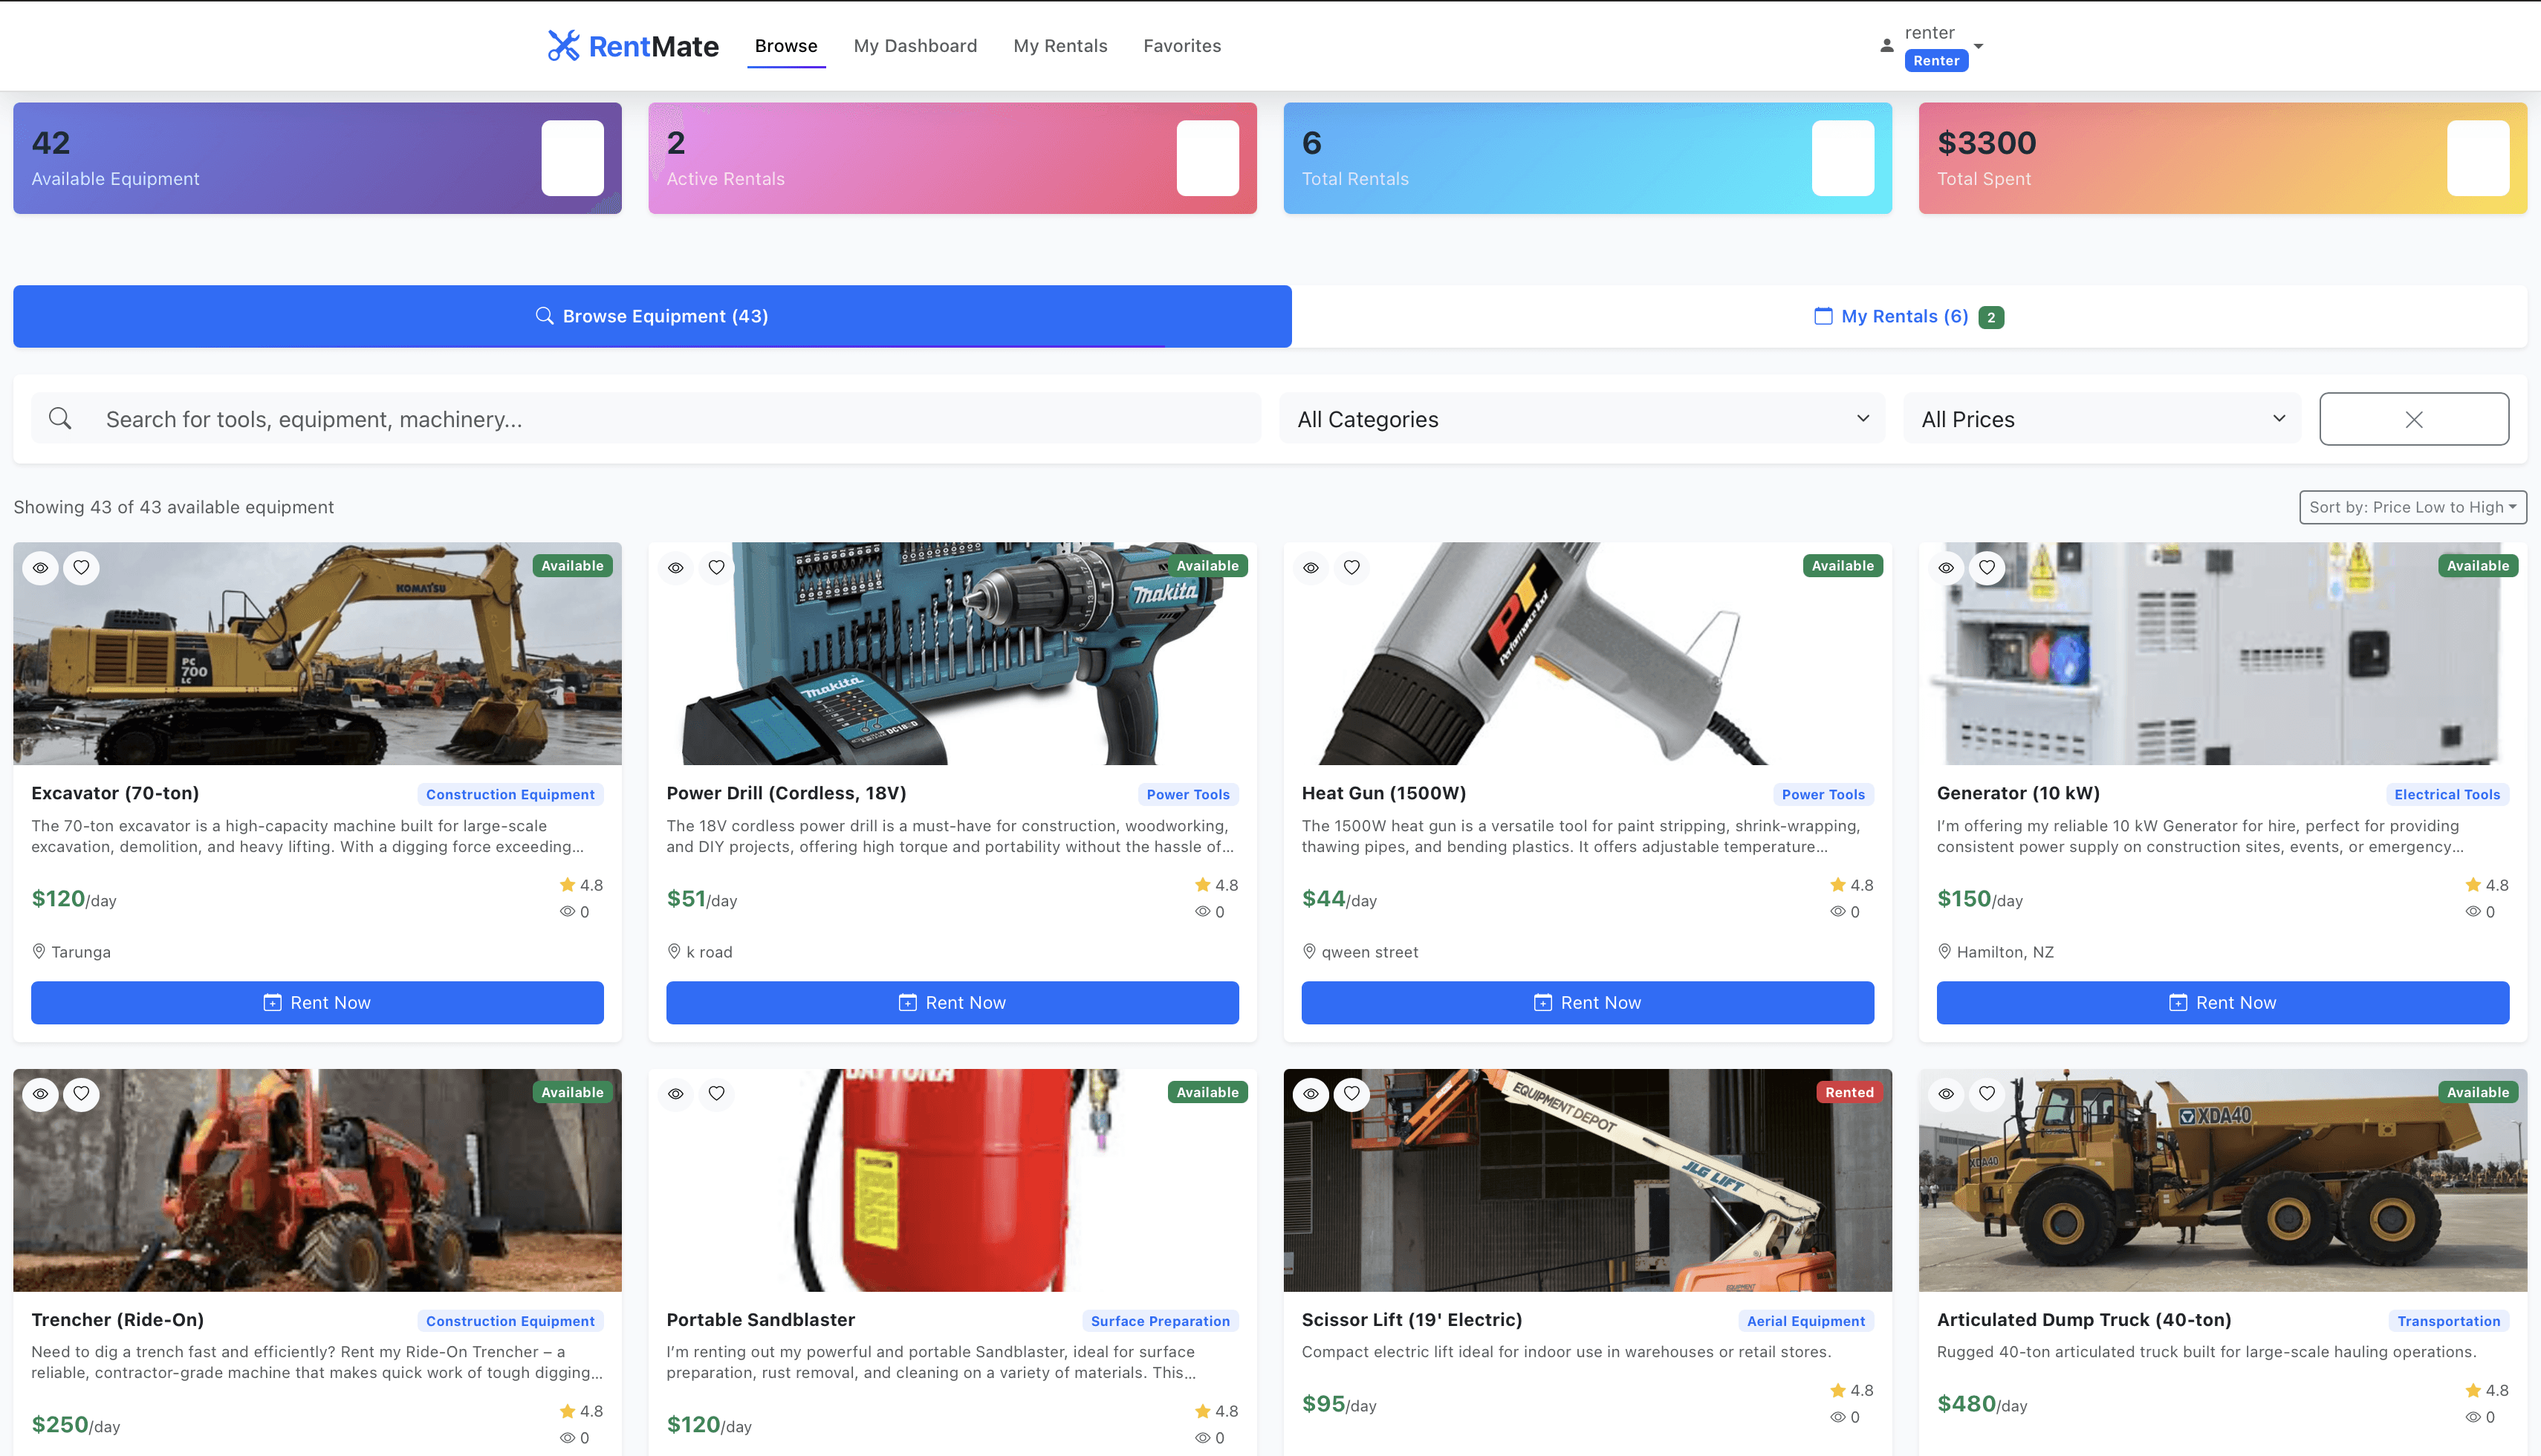Open quick view for the Heat Gun (1500W)
The width and height of the screenshot is (2541, 1456).
pos(1311,567)
